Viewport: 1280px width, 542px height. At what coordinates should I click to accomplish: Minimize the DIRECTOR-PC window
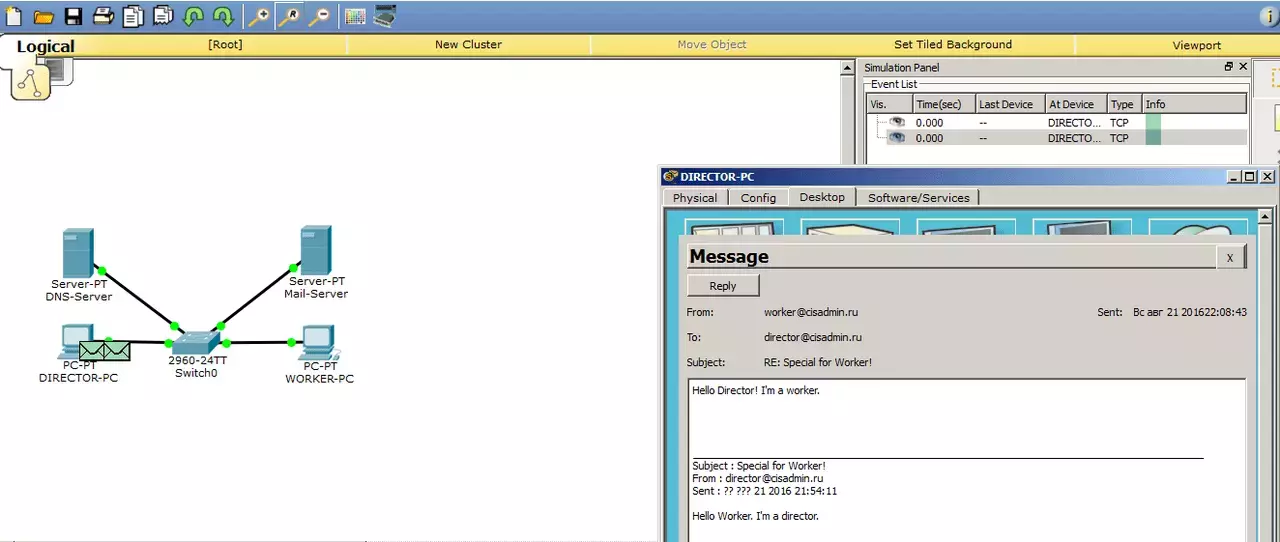[x=1235, y=176]
